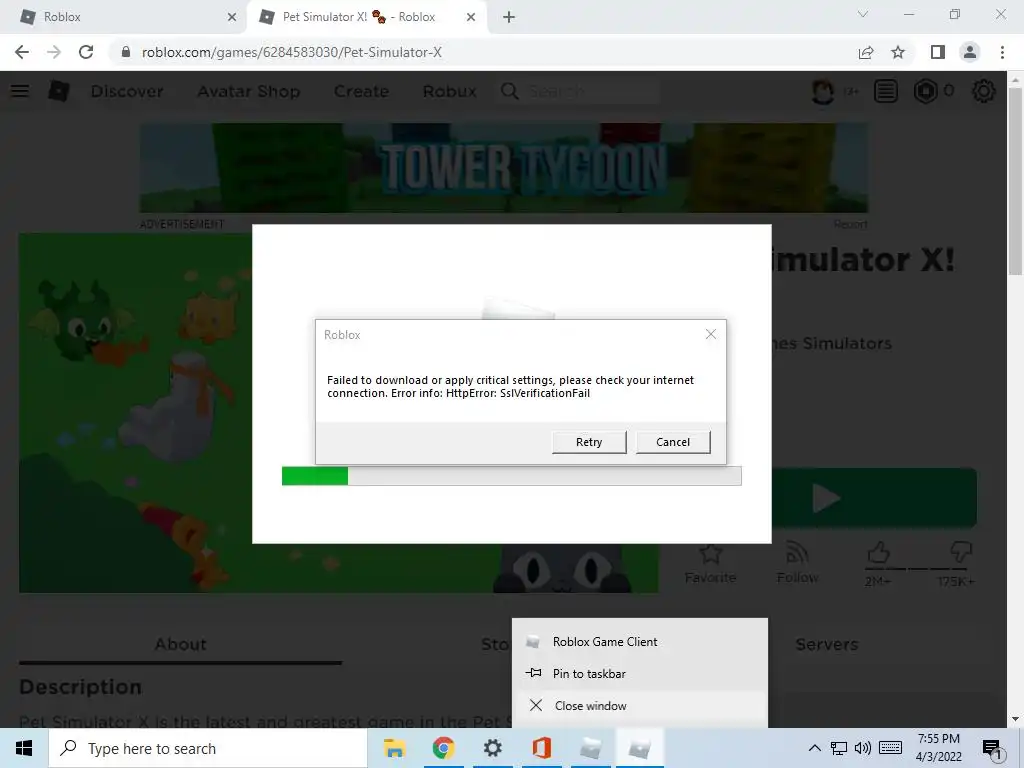Bookmark this page with the star
Viewport: 1024px width, 768px height.
pyautogui.click(x=898, y=52)
